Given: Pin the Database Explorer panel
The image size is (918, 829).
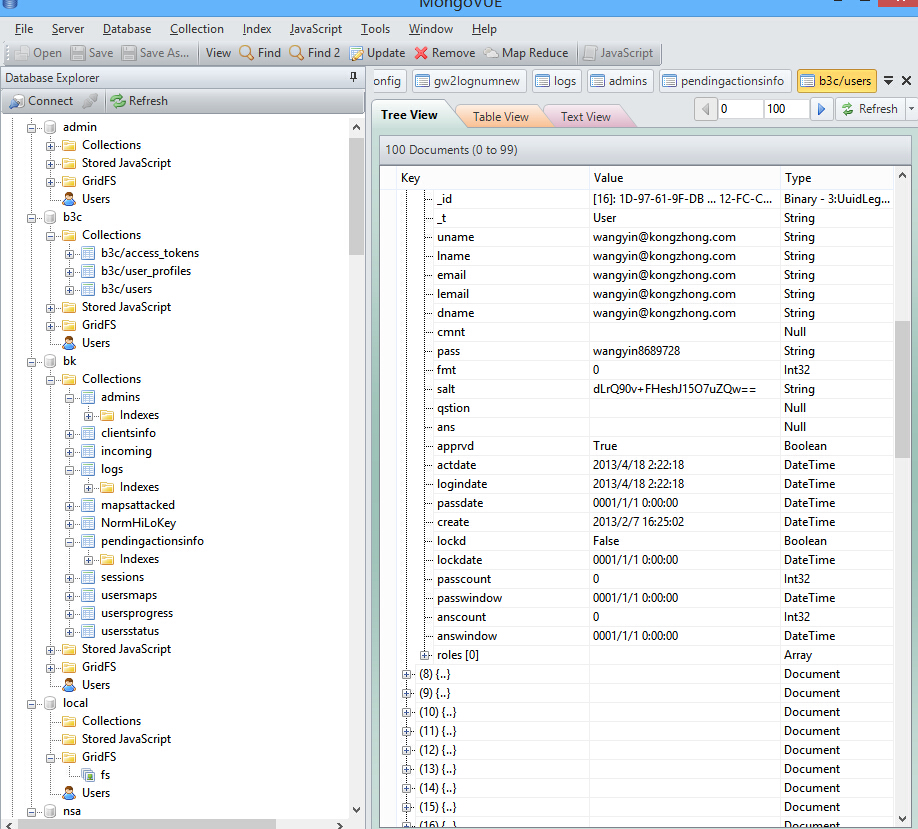Looking at the screenshot, I should [353, 77].
